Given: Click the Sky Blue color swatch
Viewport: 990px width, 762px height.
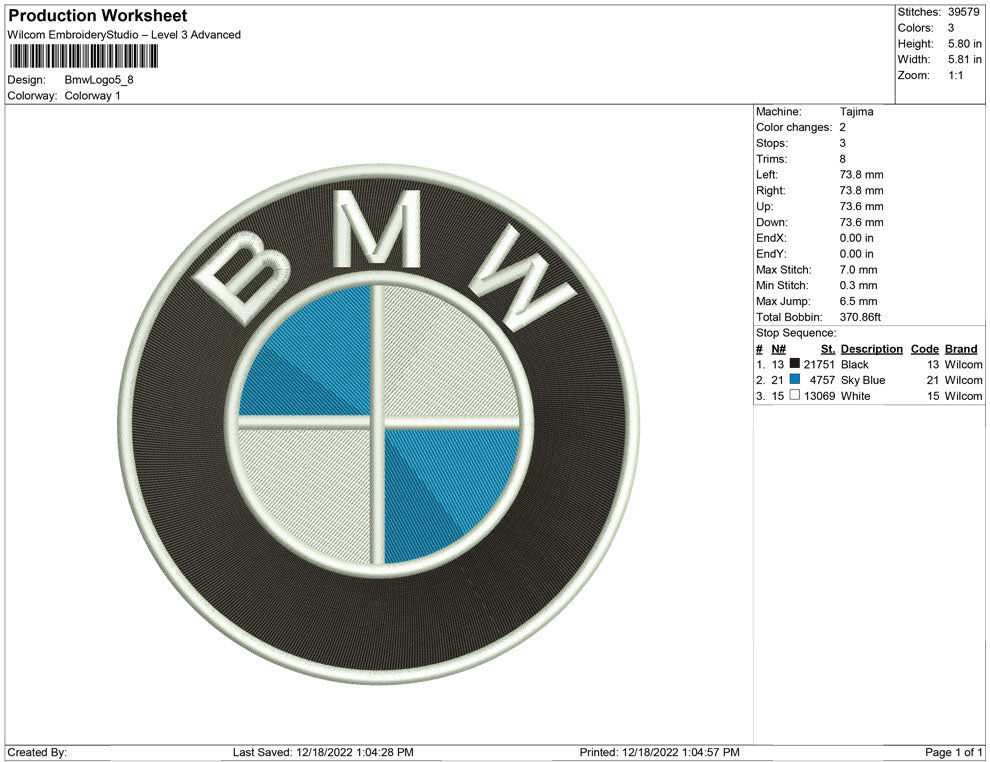Looking at the screenshot, I should click(x=795, y=379).
